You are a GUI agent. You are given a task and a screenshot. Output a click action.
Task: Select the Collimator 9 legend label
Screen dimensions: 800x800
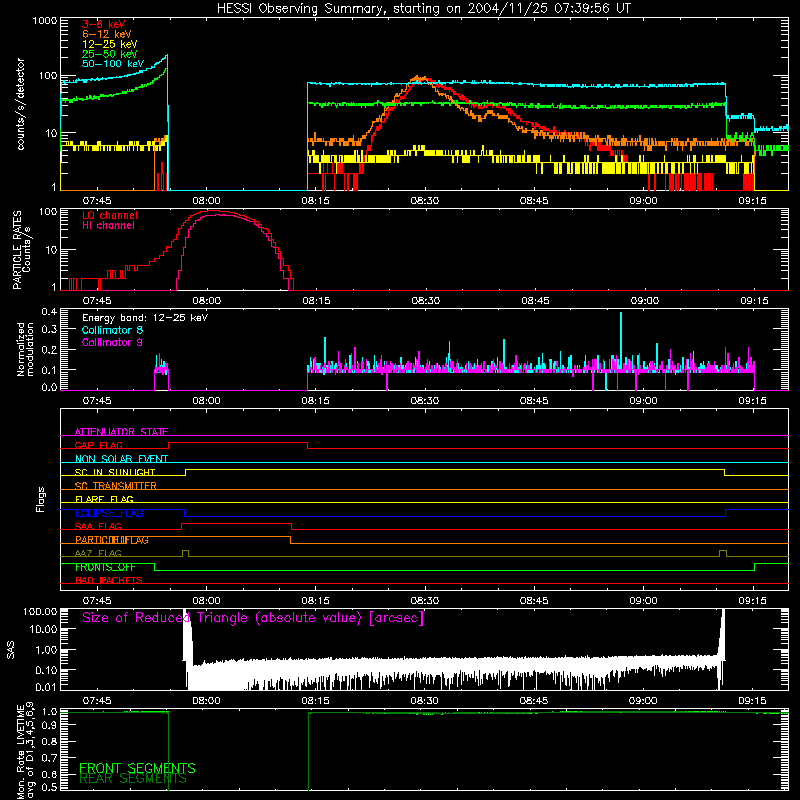click(x=112, y=342)
